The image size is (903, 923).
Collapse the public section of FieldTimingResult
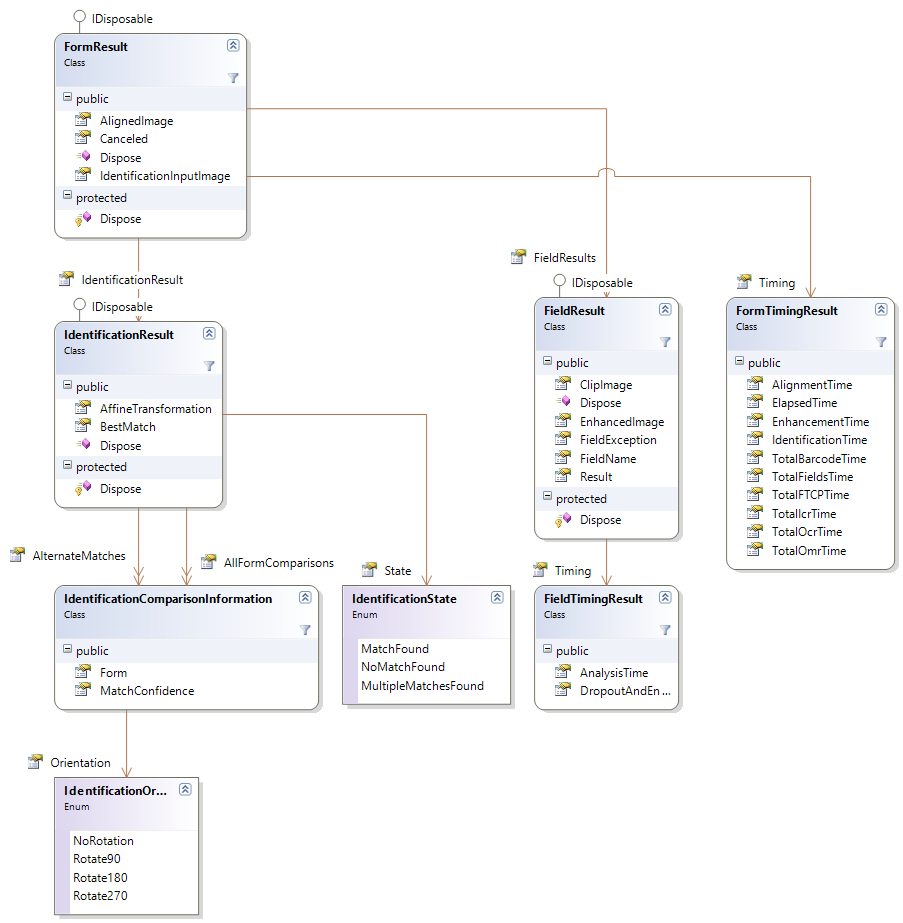(547, 649)
